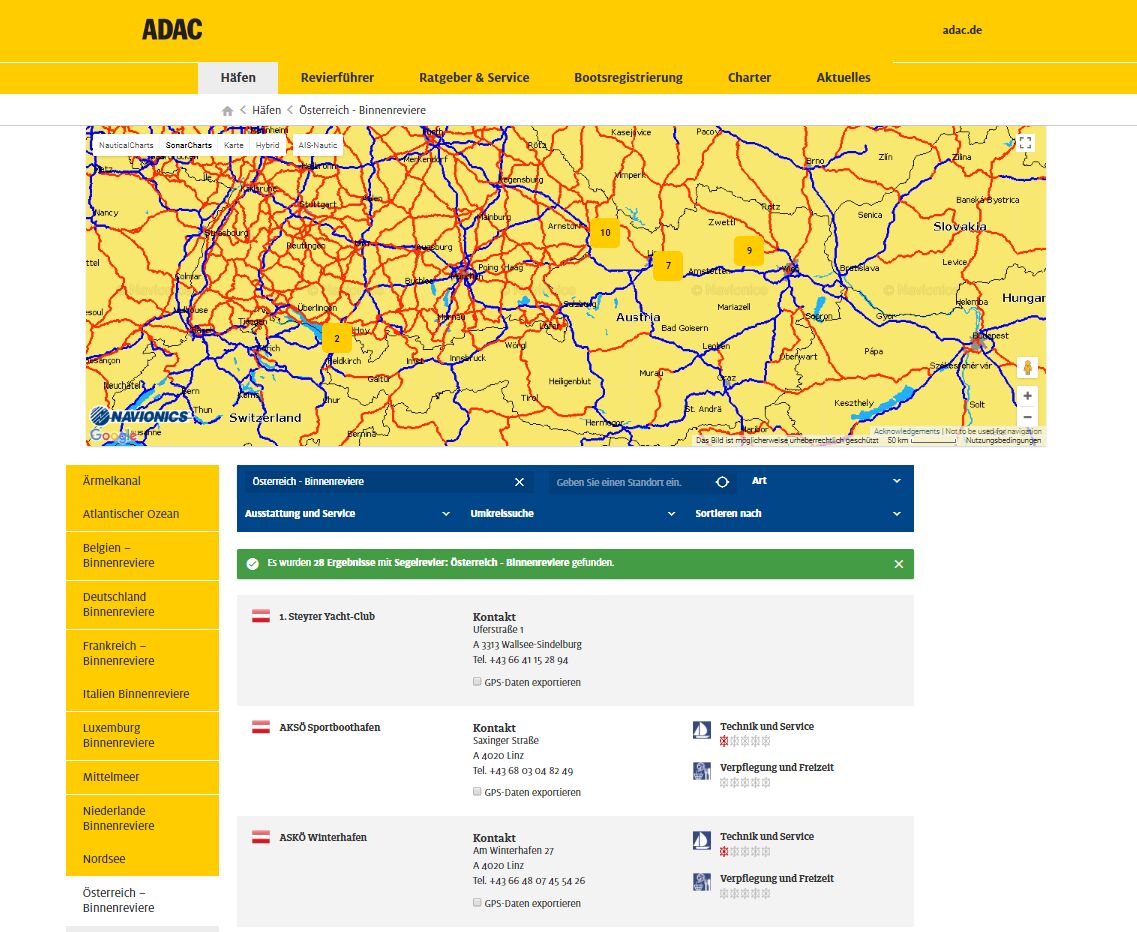Dismiss the green results notification
1137x932 pixels.
tap(898, 564)
